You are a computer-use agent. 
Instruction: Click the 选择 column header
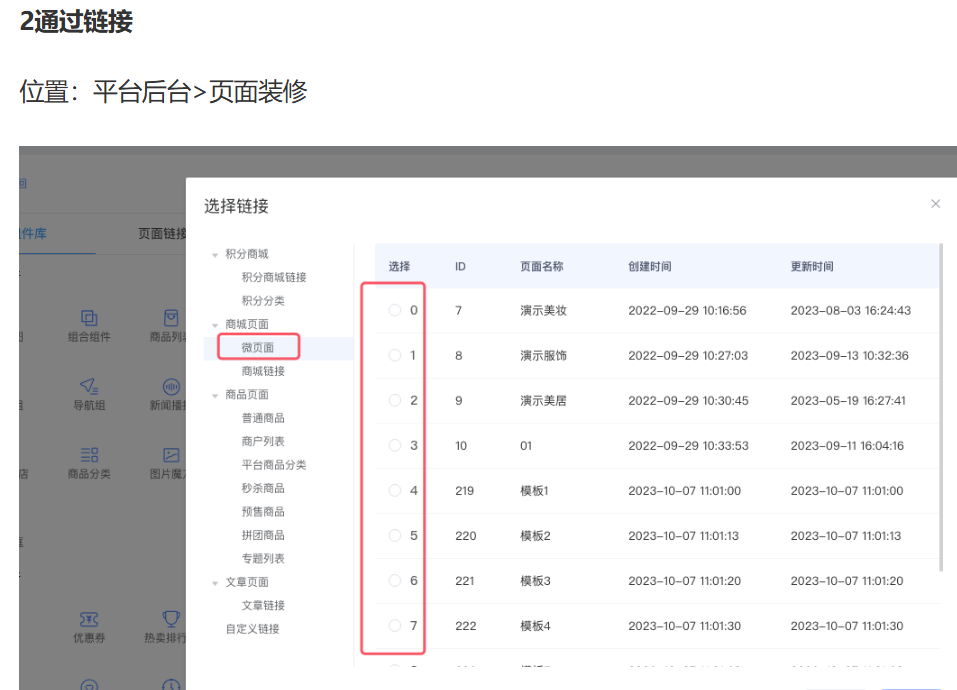click(399, 267)
